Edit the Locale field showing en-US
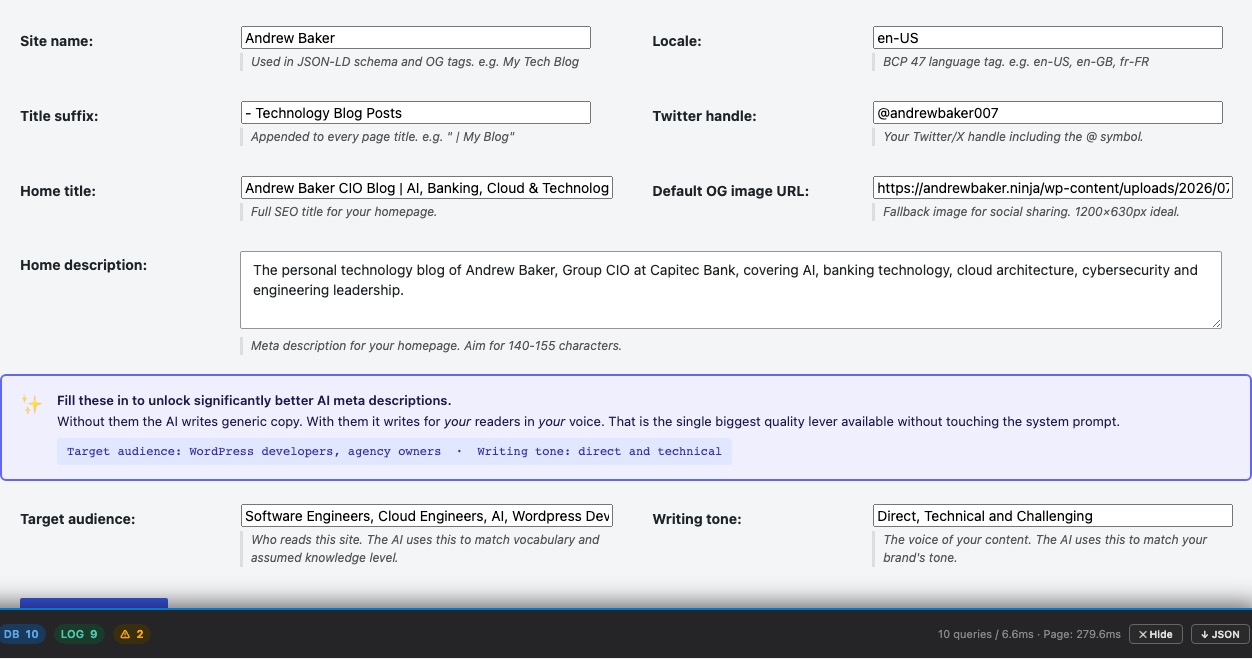The height and width of the screenshot is (659, 1252). 1047,38
